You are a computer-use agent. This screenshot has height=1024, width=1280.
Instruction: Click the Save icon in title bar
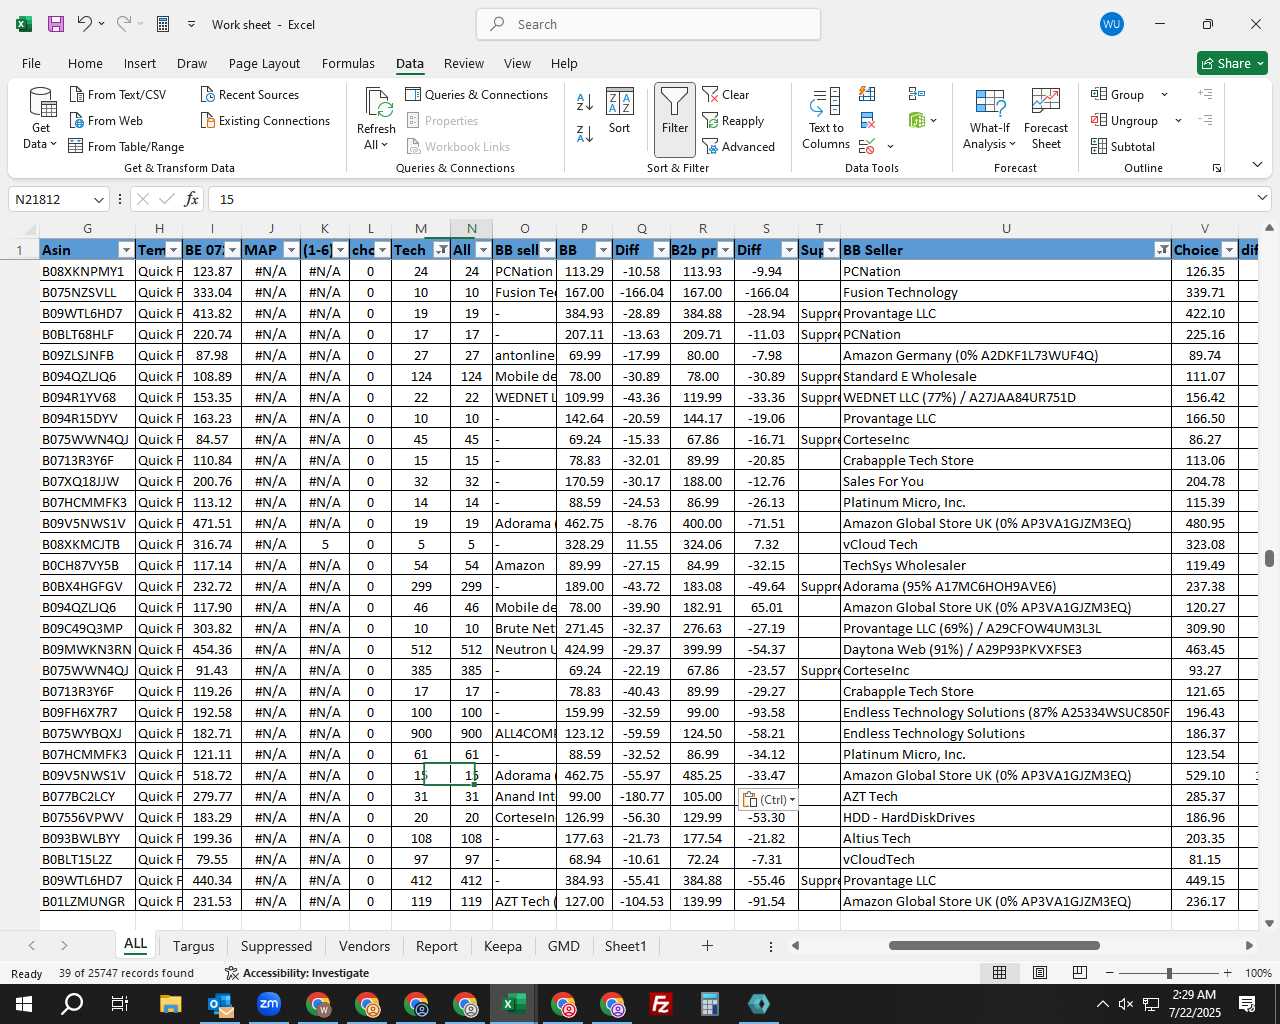click(x=56, y=24)
